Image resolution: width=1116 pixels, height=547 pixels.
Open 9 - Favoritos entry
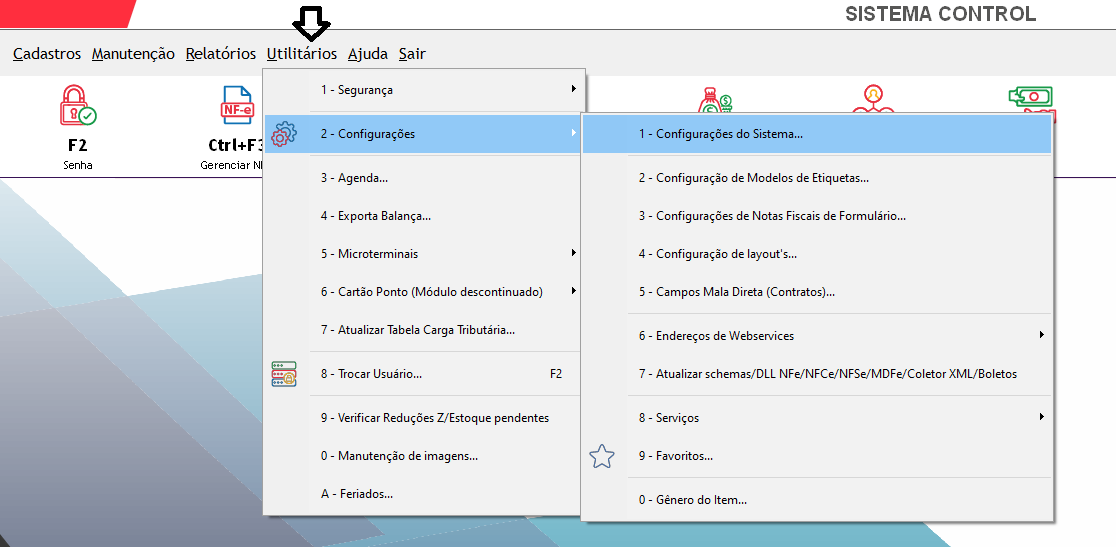tap(817, 456)
